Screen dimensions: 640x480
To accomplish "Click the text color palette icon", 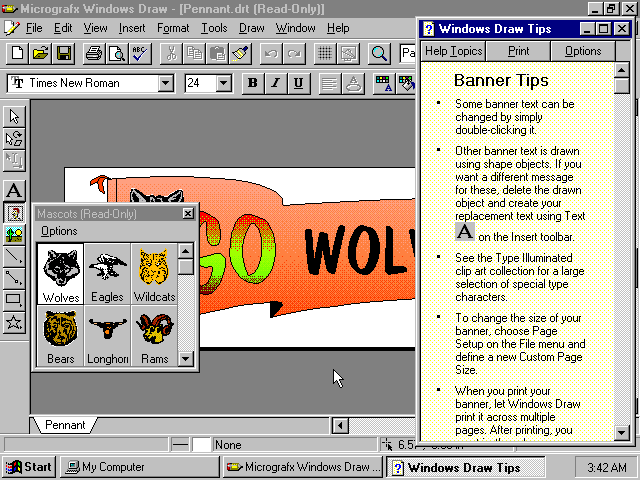I will (383, 83).
